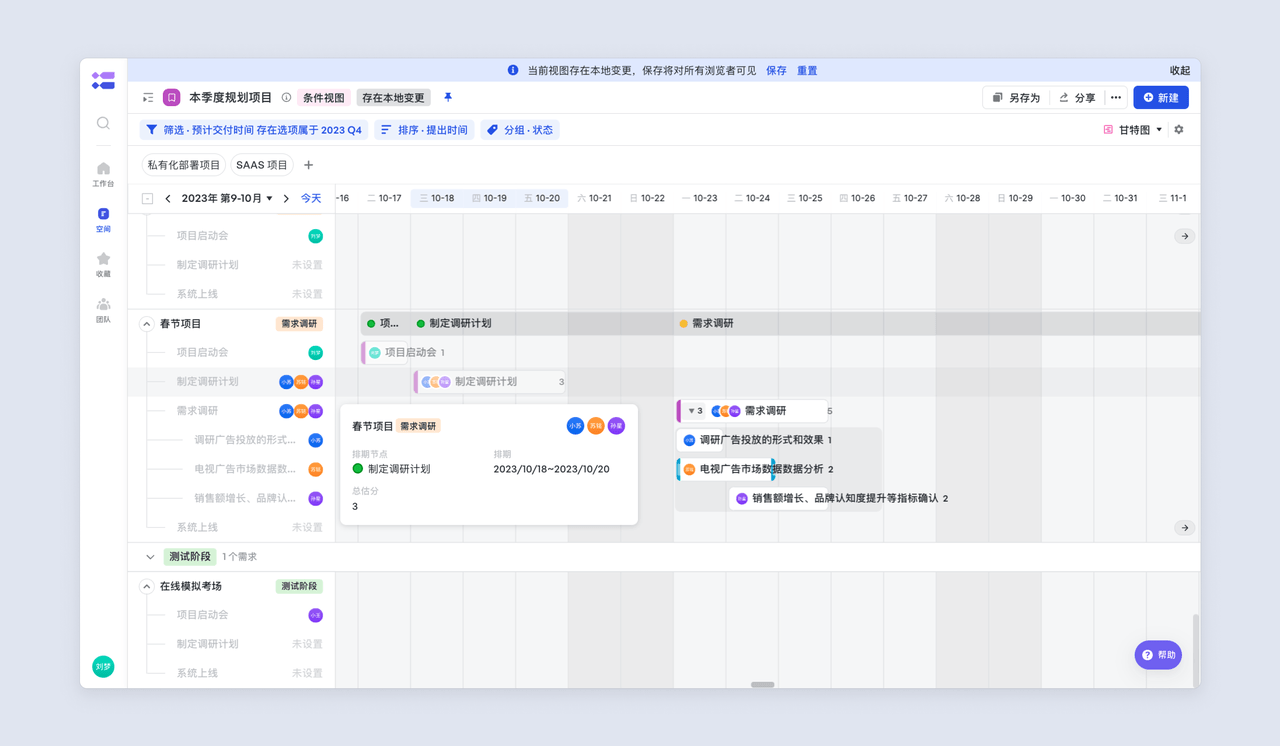Click the horizontal scrollbar handle at bottom
Image resolution: width=1280 pixels, height=746 pixels.
click(762, 685)
